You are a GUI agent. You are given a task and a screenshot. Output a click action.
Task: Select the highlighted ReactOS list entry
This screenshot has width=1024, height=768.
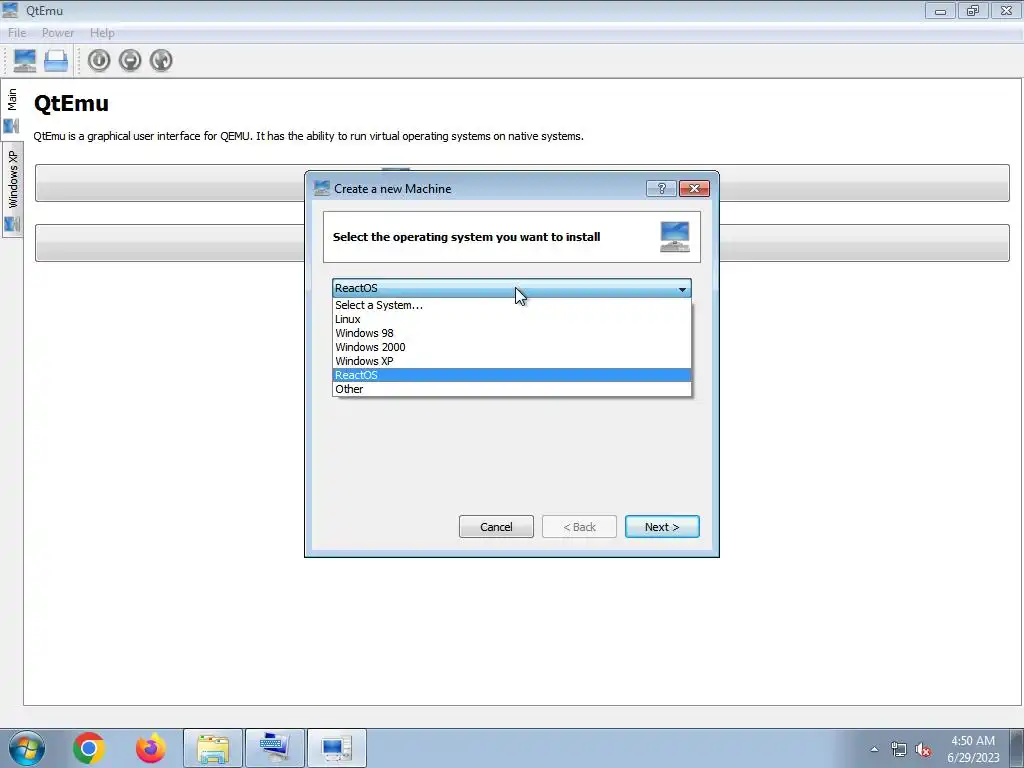pos(511,375)
